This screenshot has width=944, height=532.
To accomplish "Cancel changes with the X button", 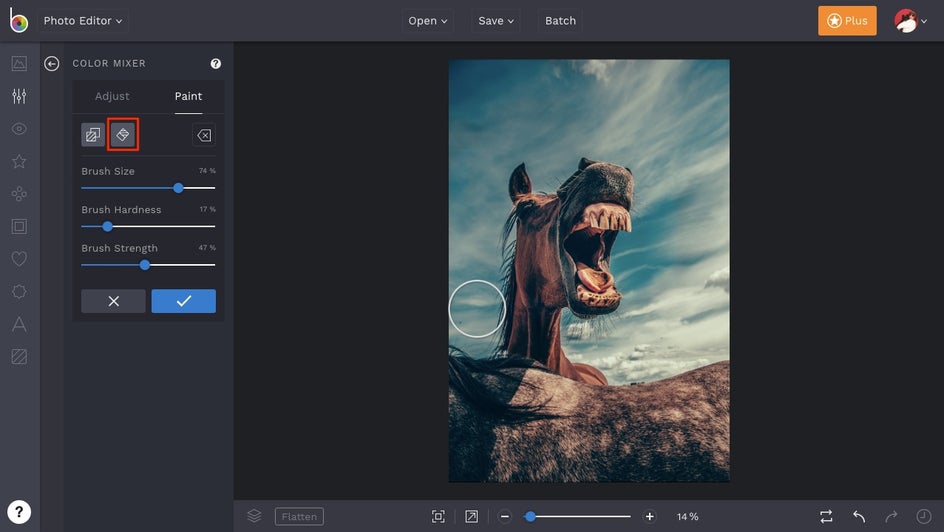I will tap(113, 301).
